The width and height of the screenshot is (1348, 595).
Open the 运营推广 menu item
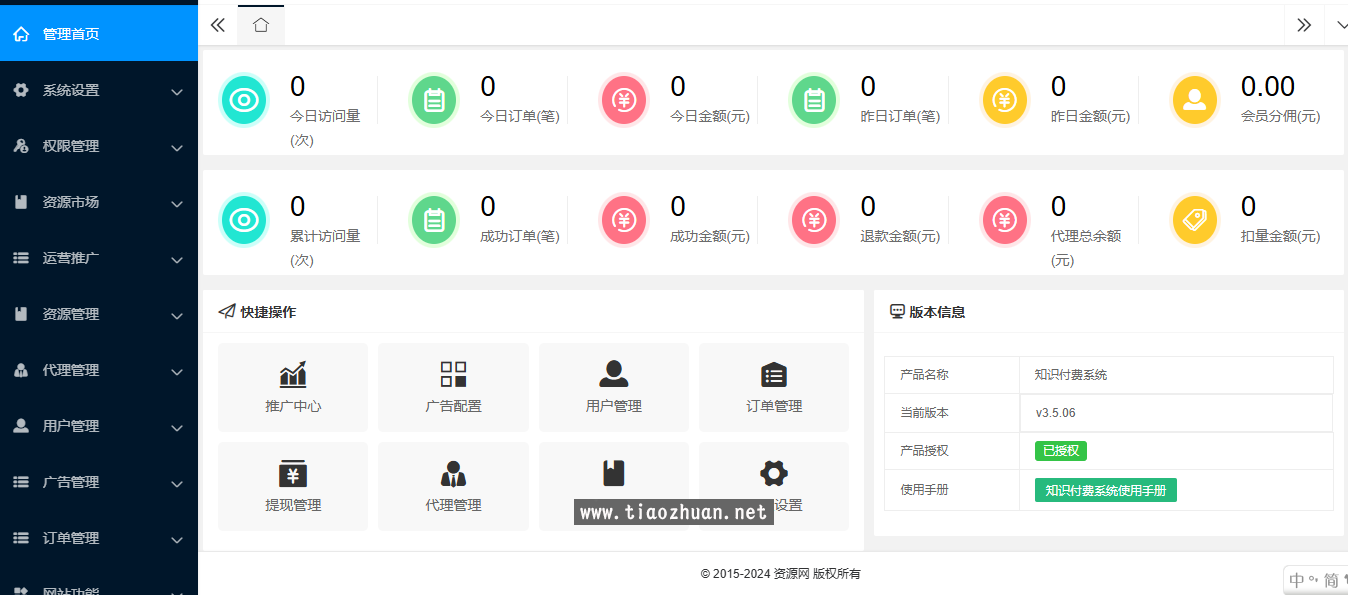[99, 259]
